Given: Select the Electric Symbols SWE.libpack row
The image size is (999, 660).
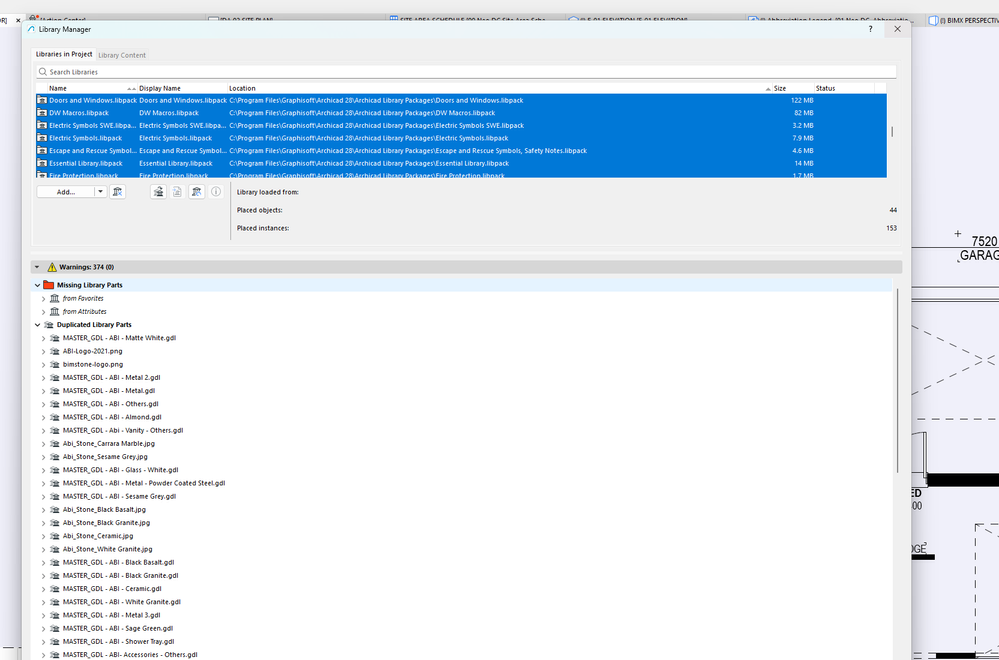Looking at the screenshot, I should coord(461,126).
